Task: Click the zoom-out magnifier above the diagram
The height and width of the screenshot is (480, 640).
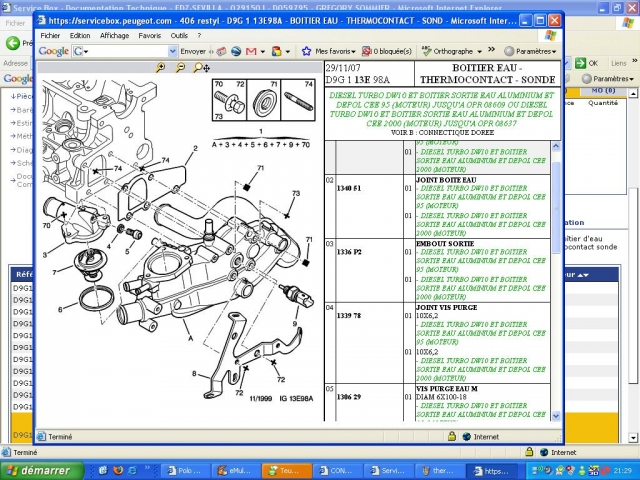Action: pos(180,67)
